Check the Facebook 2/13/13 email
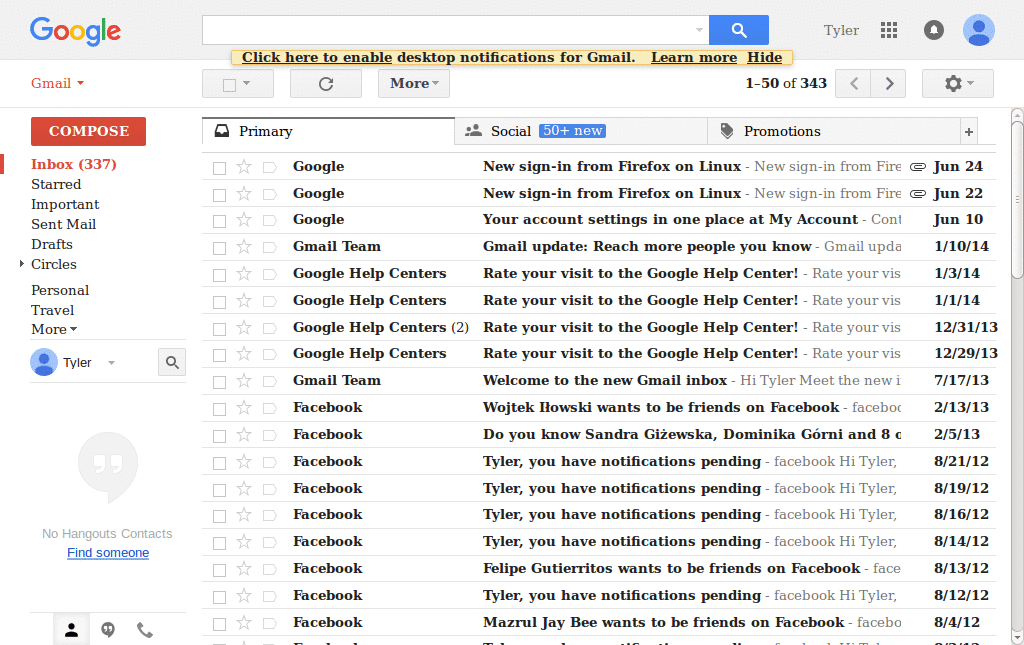 click(x=219, y=409)
